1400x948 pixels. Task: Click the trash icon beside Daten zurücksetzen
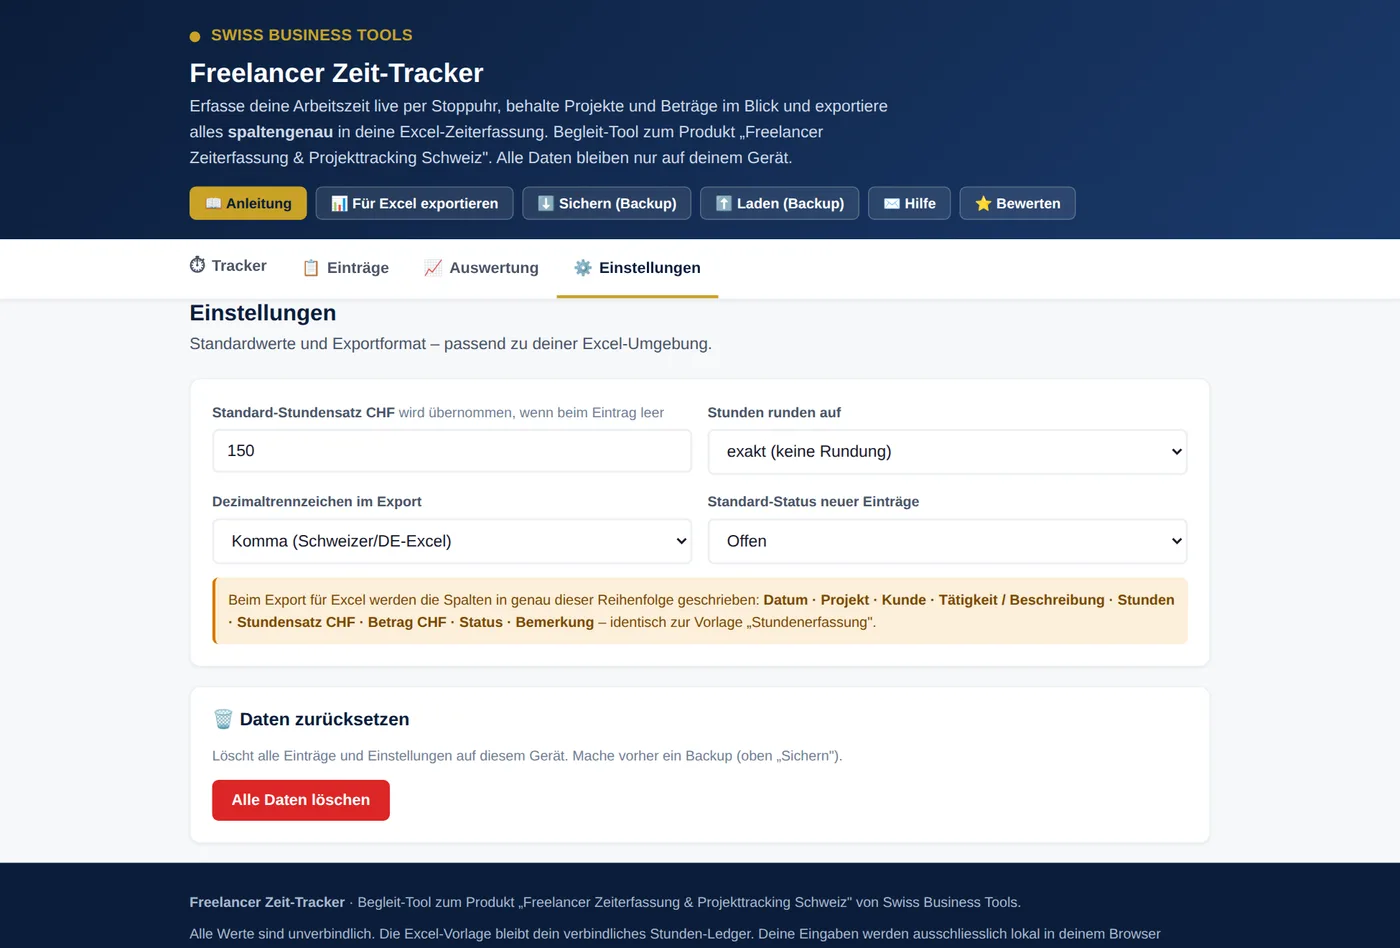(223, 719)
